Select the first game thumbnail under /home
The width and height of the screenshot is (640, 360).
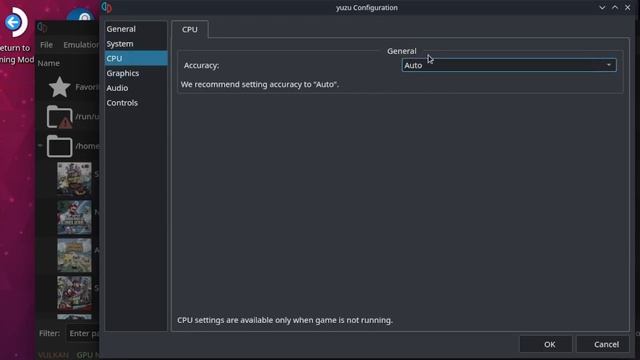[x=74, y=178]
